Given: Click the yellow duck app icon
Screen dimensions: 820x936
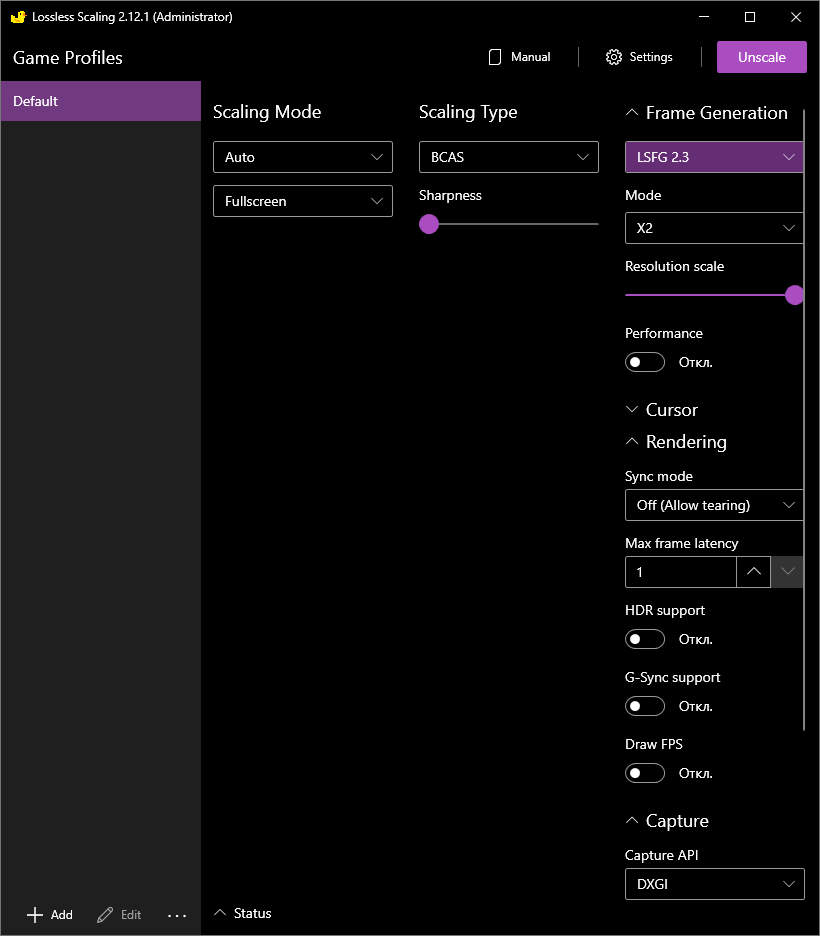Looking at the screenshot, I should tap(18, 17).
